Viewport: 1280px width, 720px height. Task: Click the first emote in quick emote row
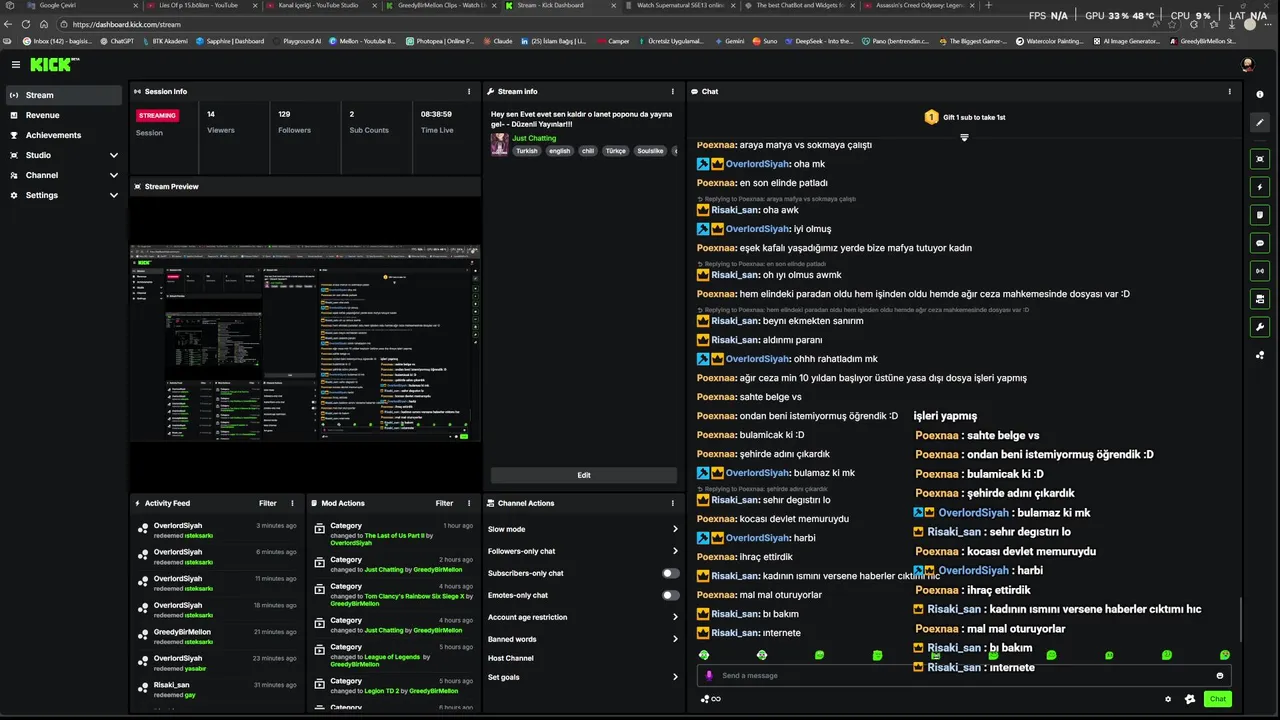[704, 655]
